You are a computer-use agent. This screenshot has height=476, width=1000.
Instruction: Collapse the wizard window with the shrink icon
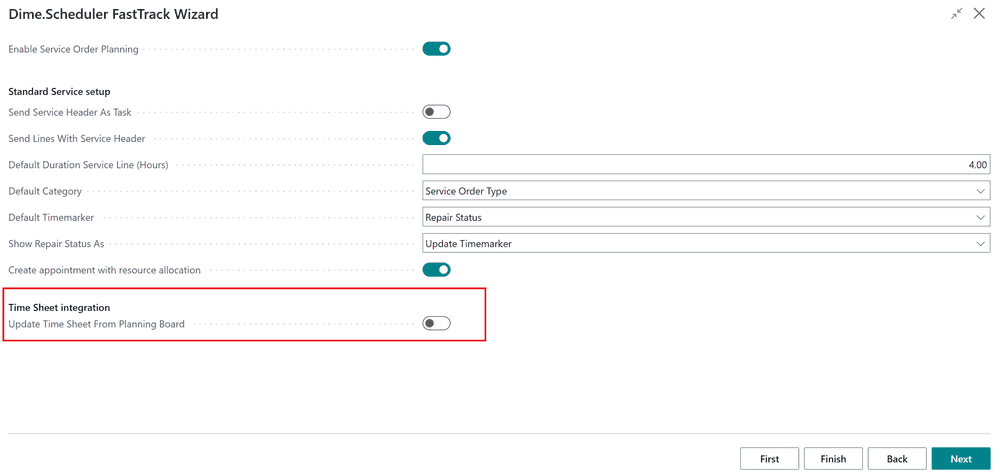[x=957, y=13]
